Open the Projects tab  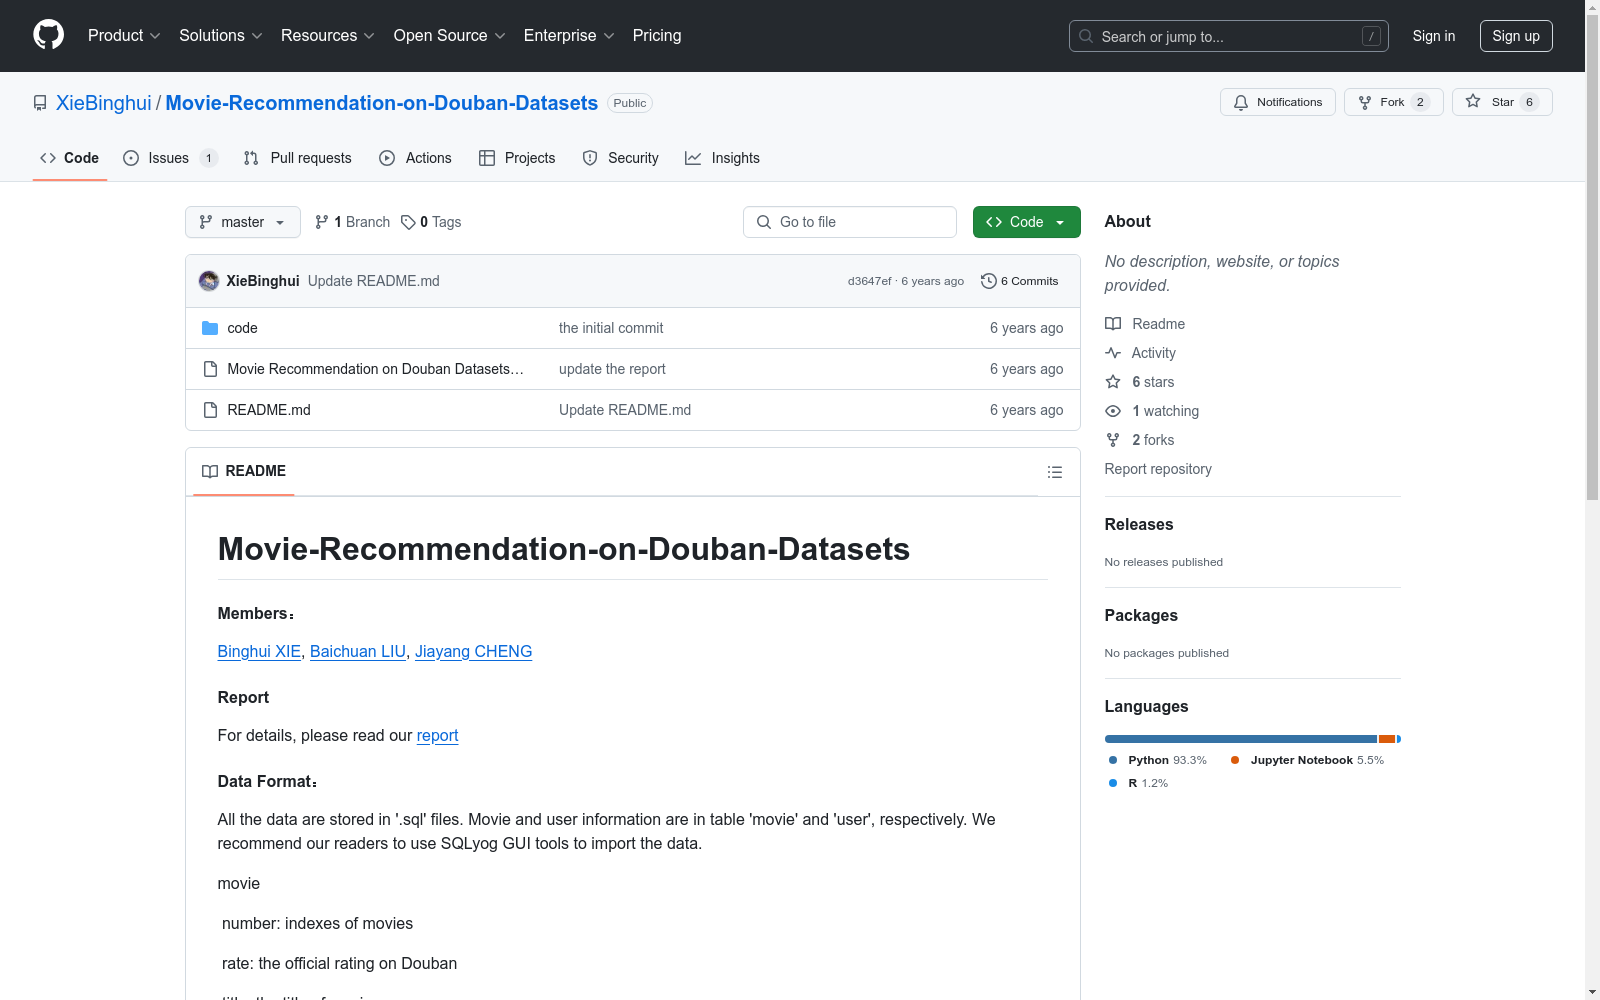click(517, 158)
